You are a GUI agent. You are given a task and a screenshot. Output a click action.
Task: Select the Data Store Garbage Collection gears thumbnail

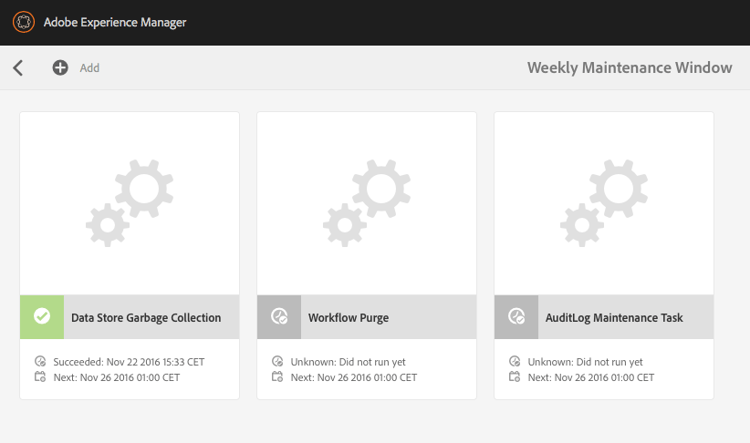pos(130,203)
